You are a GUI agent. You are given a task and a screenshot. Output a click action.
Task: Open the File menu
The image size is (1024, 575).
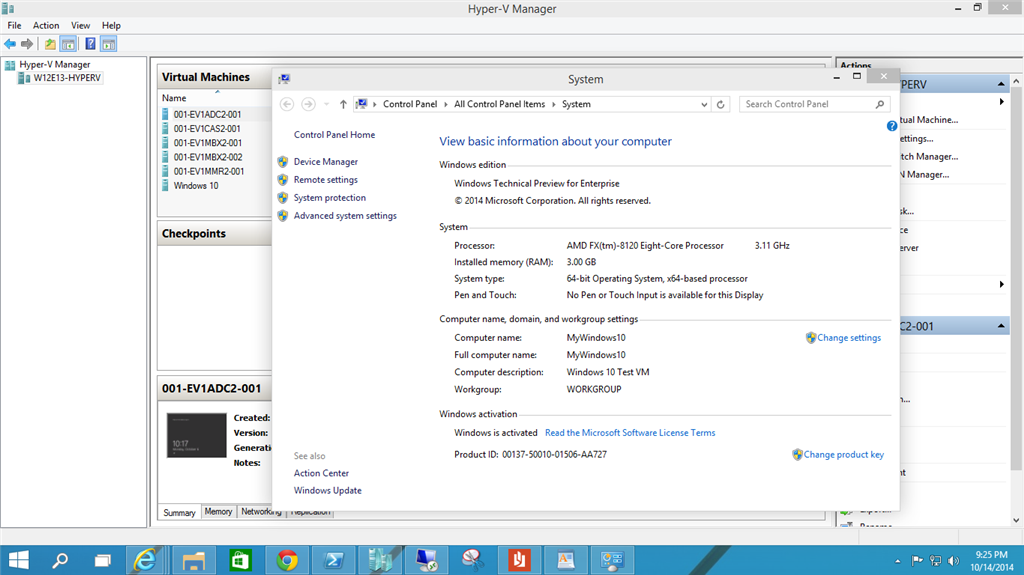[14, 25]
